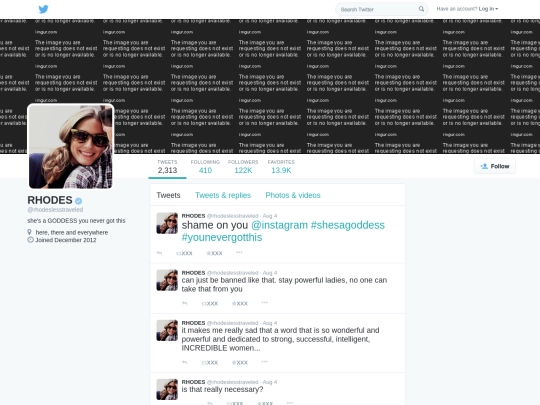Retweet the 'makes me really sad' tweet

(210, 362)
